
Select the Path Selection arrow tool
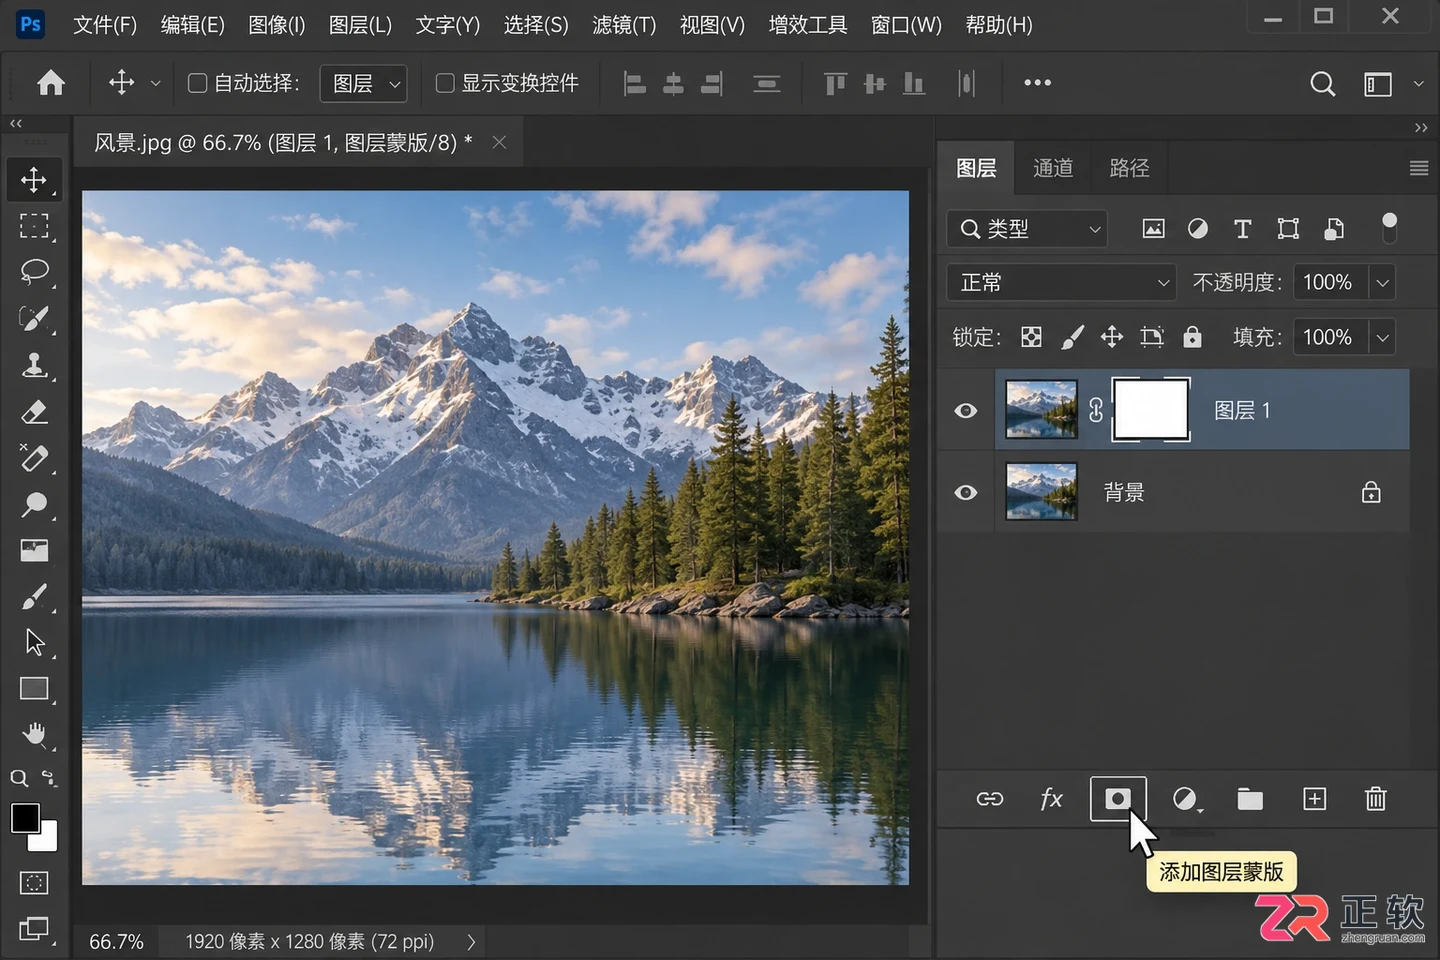(x=34, y=642)
